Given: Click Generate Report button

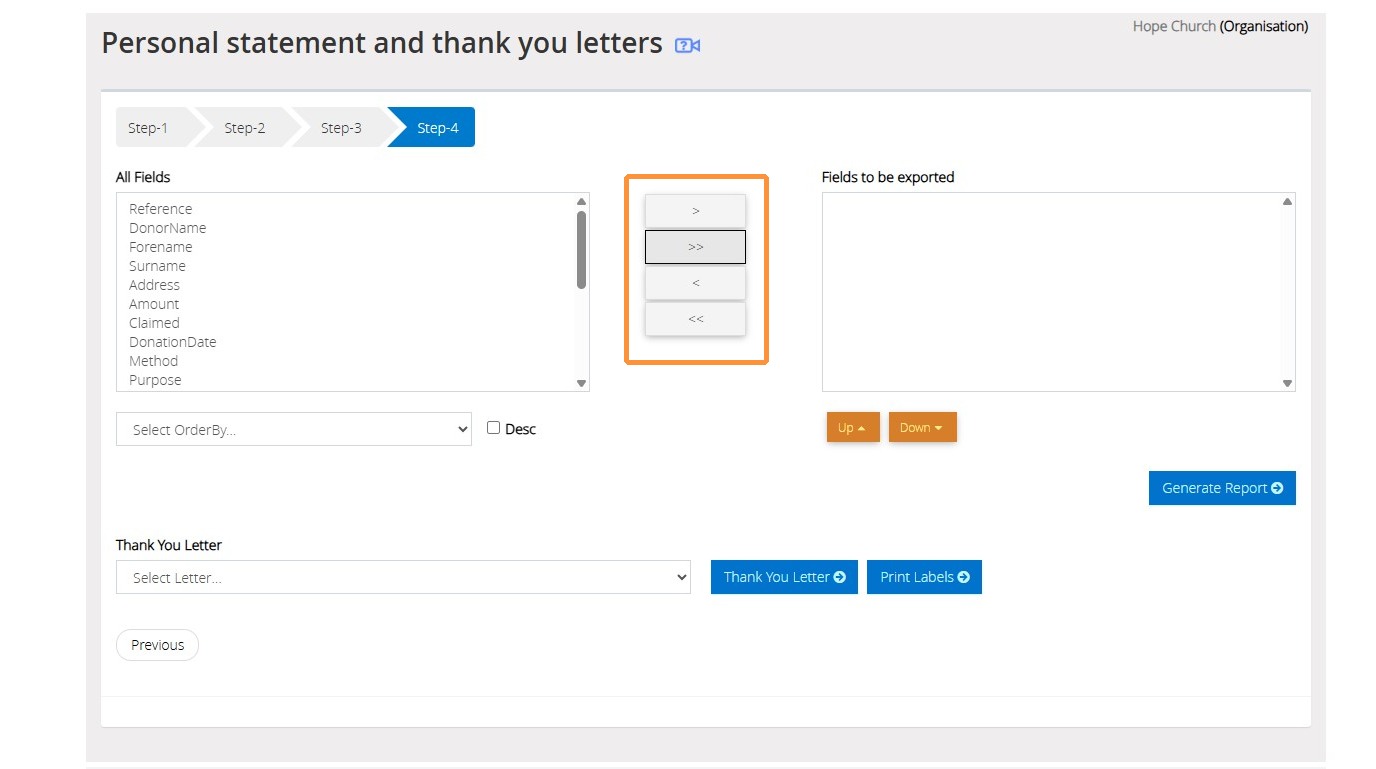Looking at the screenshot, I should 1222,488.
